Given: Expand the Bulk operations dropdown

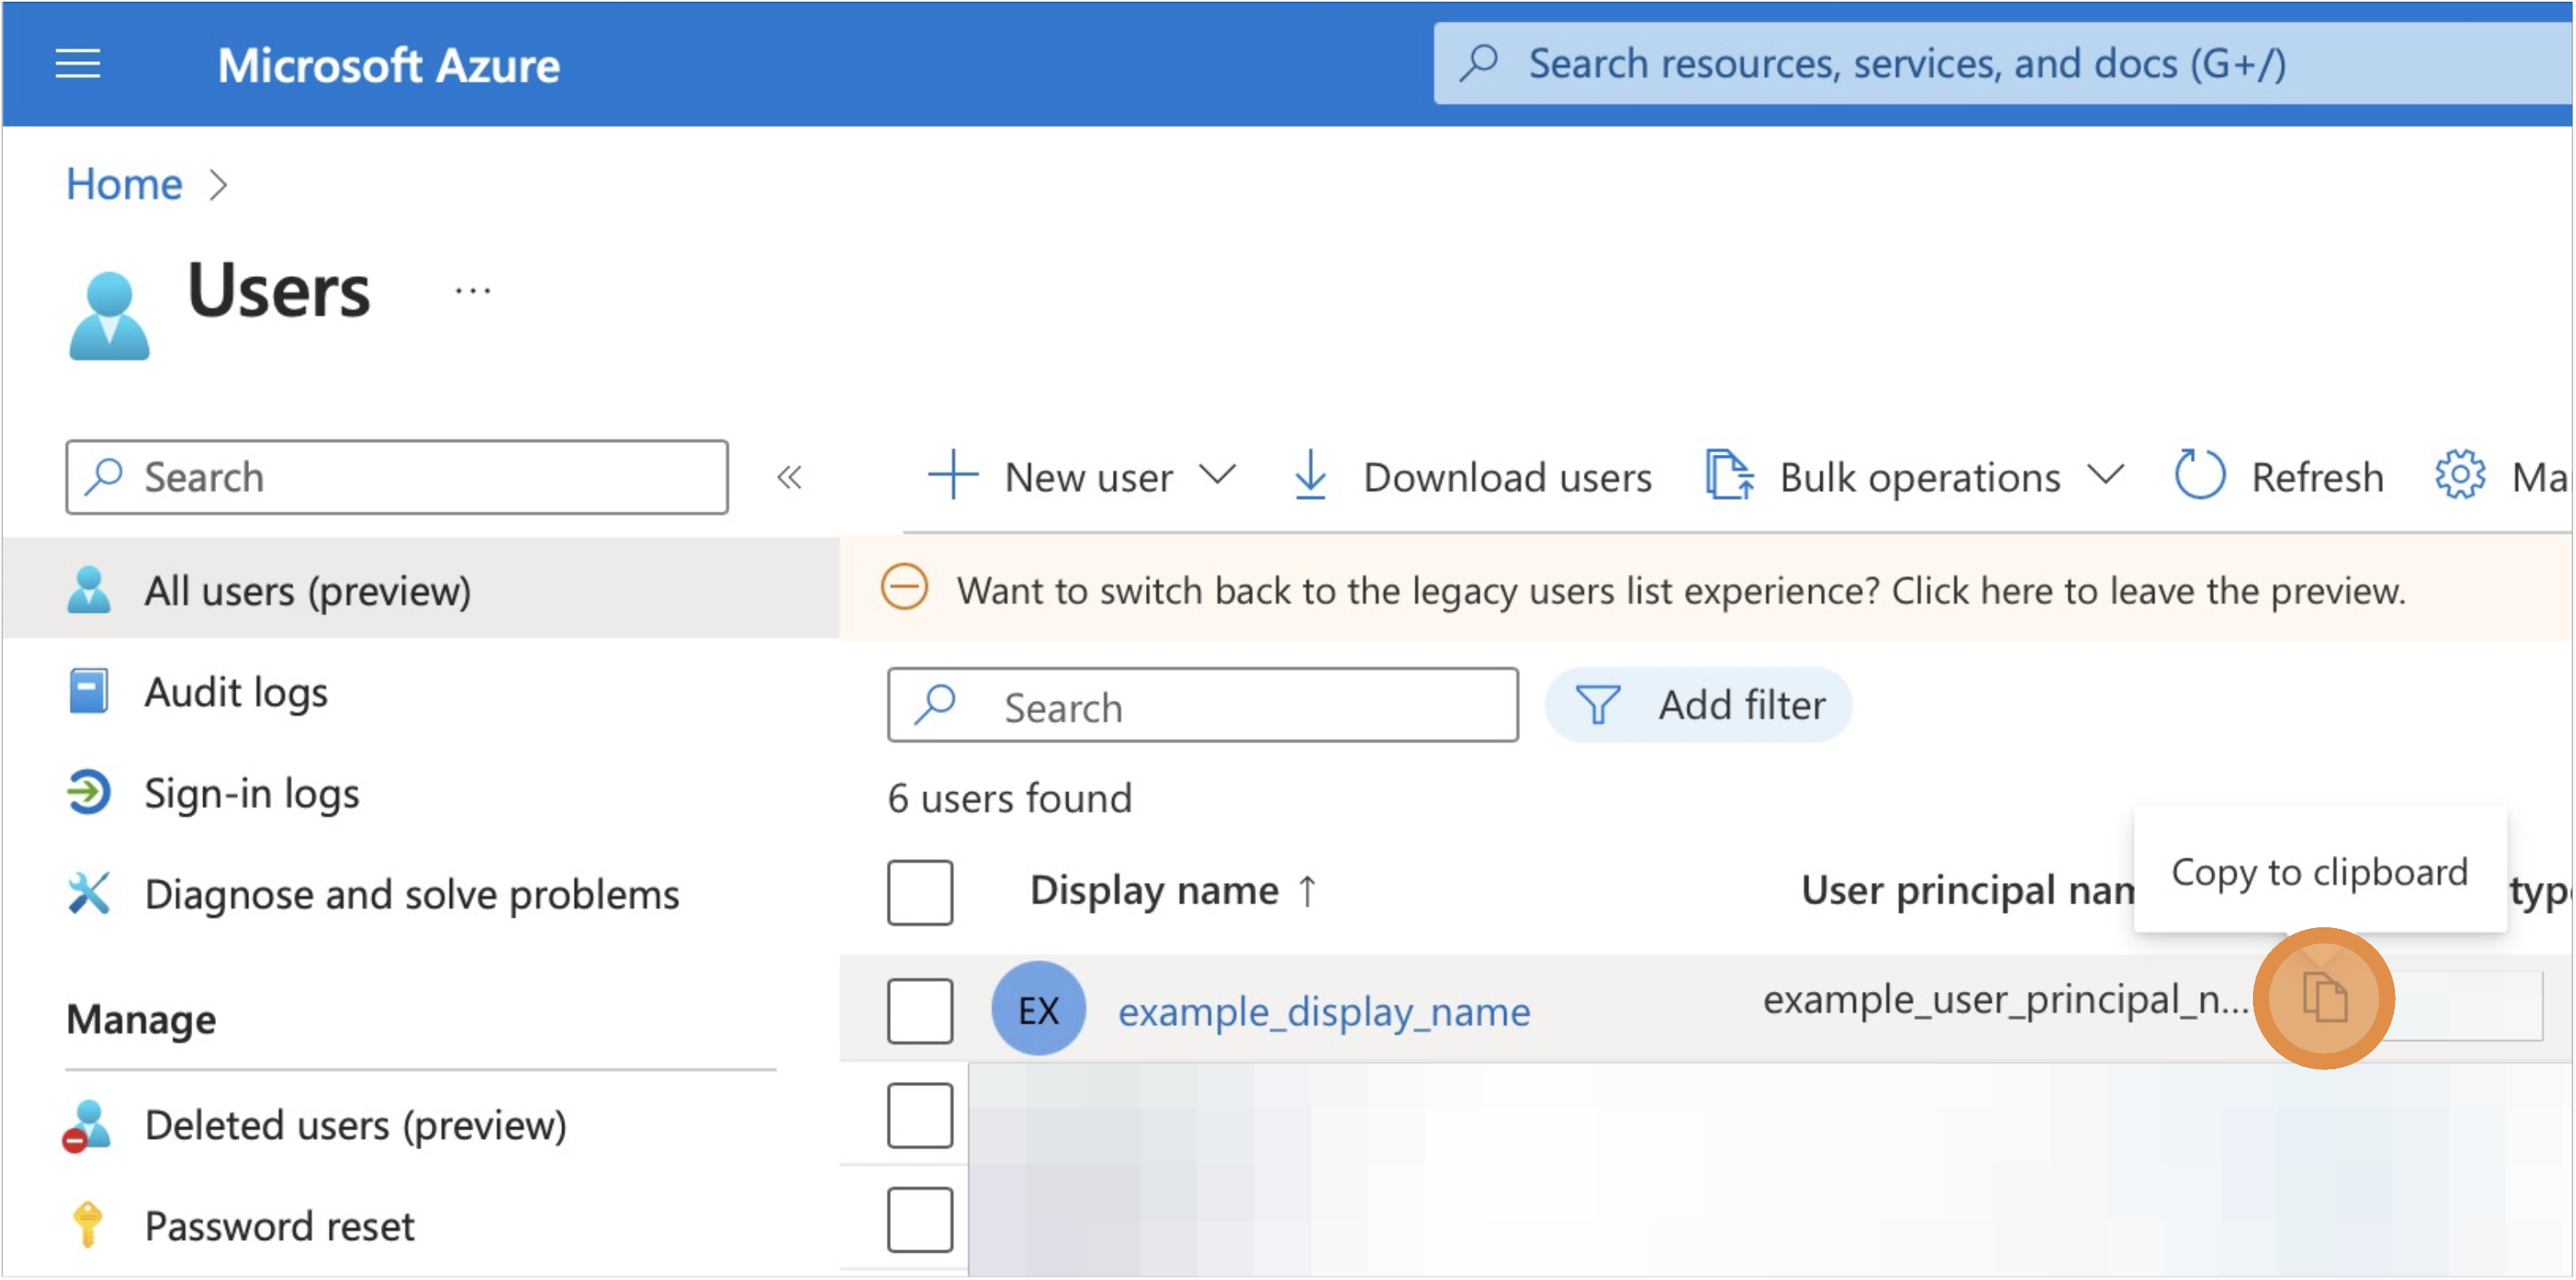Looking at the screenshot, I should click(x=2105, y=477).
